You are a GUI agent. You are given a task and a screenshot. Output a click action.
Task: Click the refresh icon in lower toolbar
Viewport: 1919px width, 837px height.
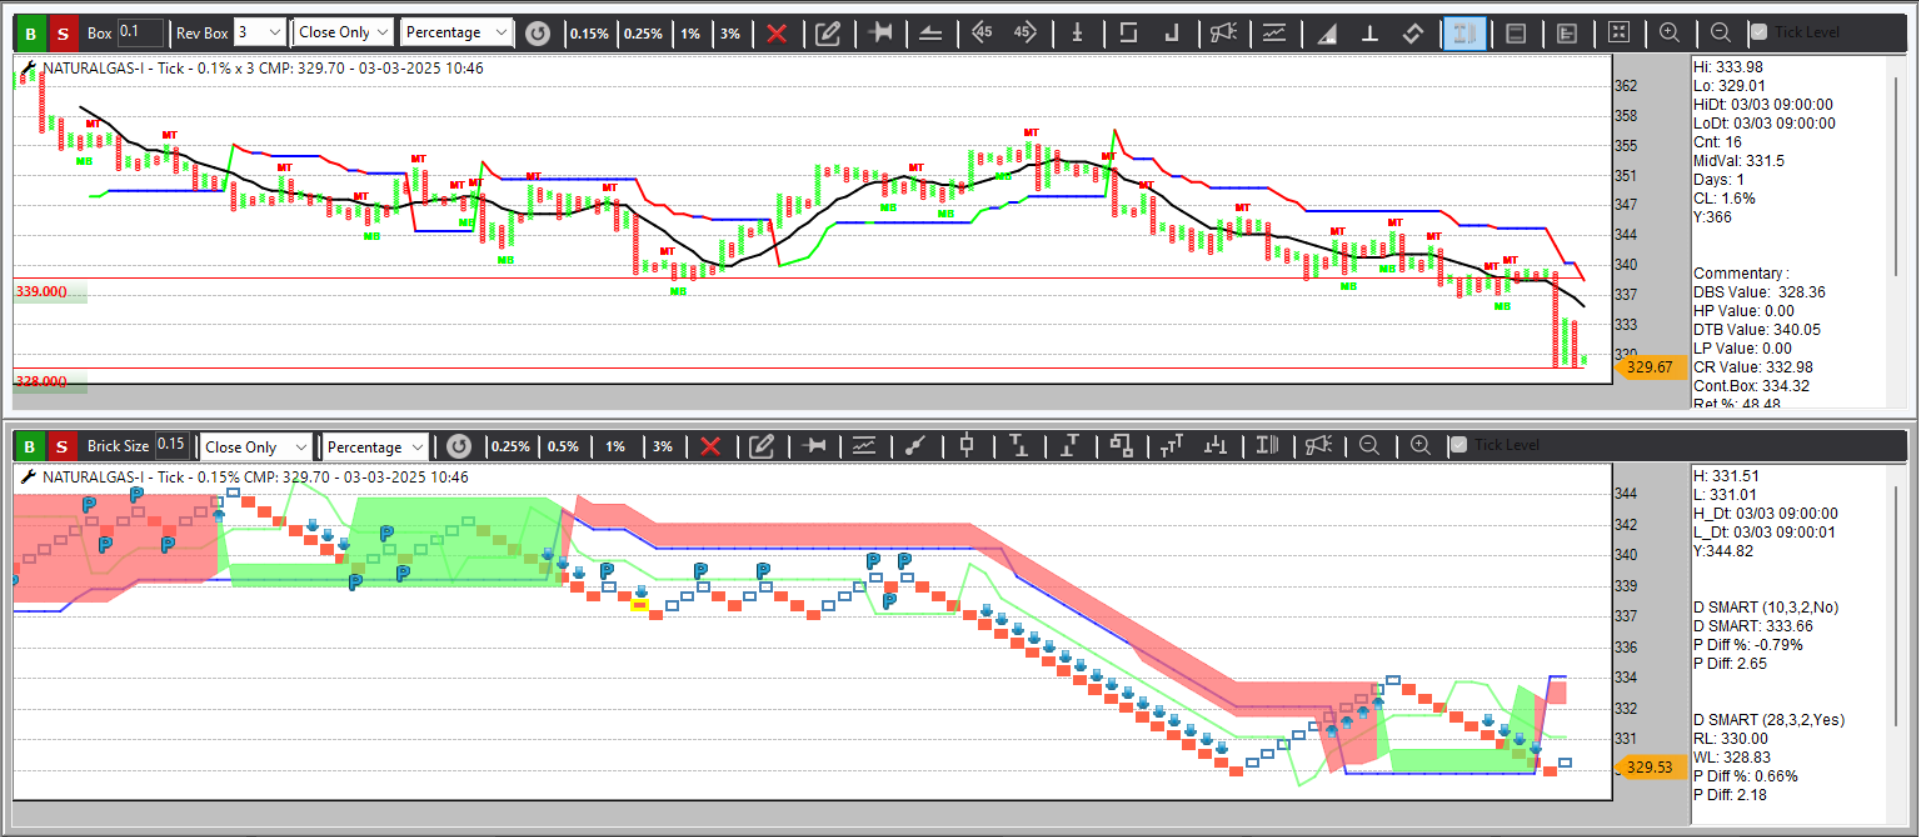[459, 446]
